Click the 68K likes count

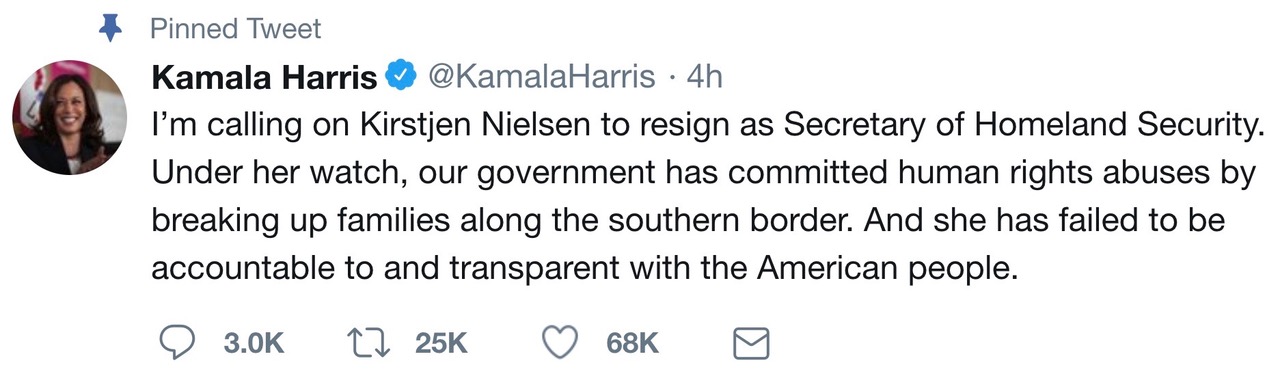point(632,344)
